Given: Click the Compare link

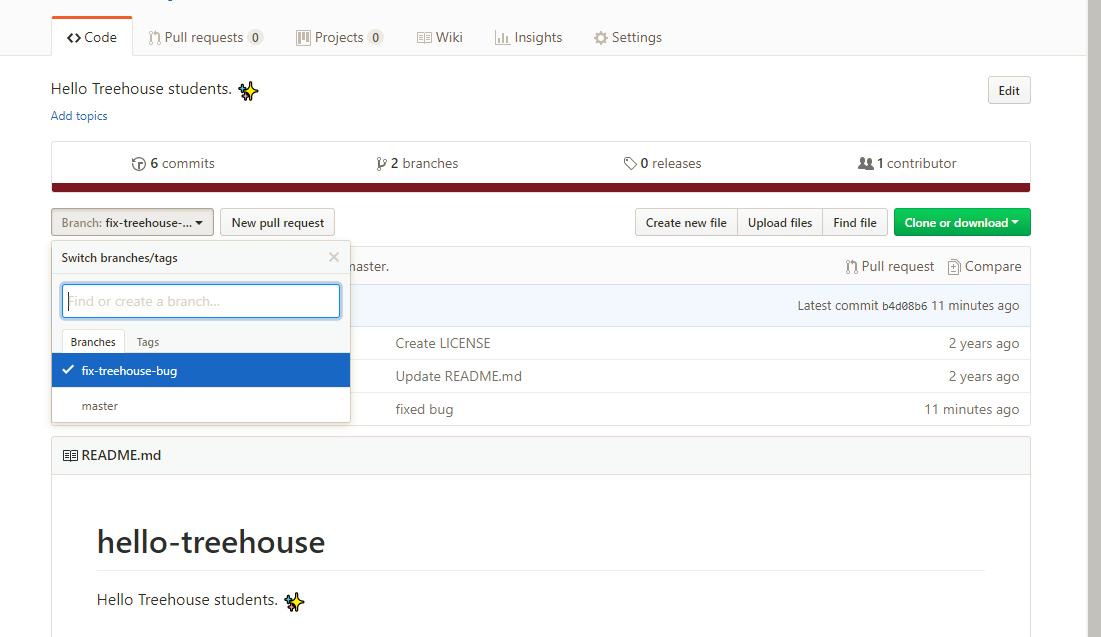Looking at the screenshot, I should [x=984, y=267].
